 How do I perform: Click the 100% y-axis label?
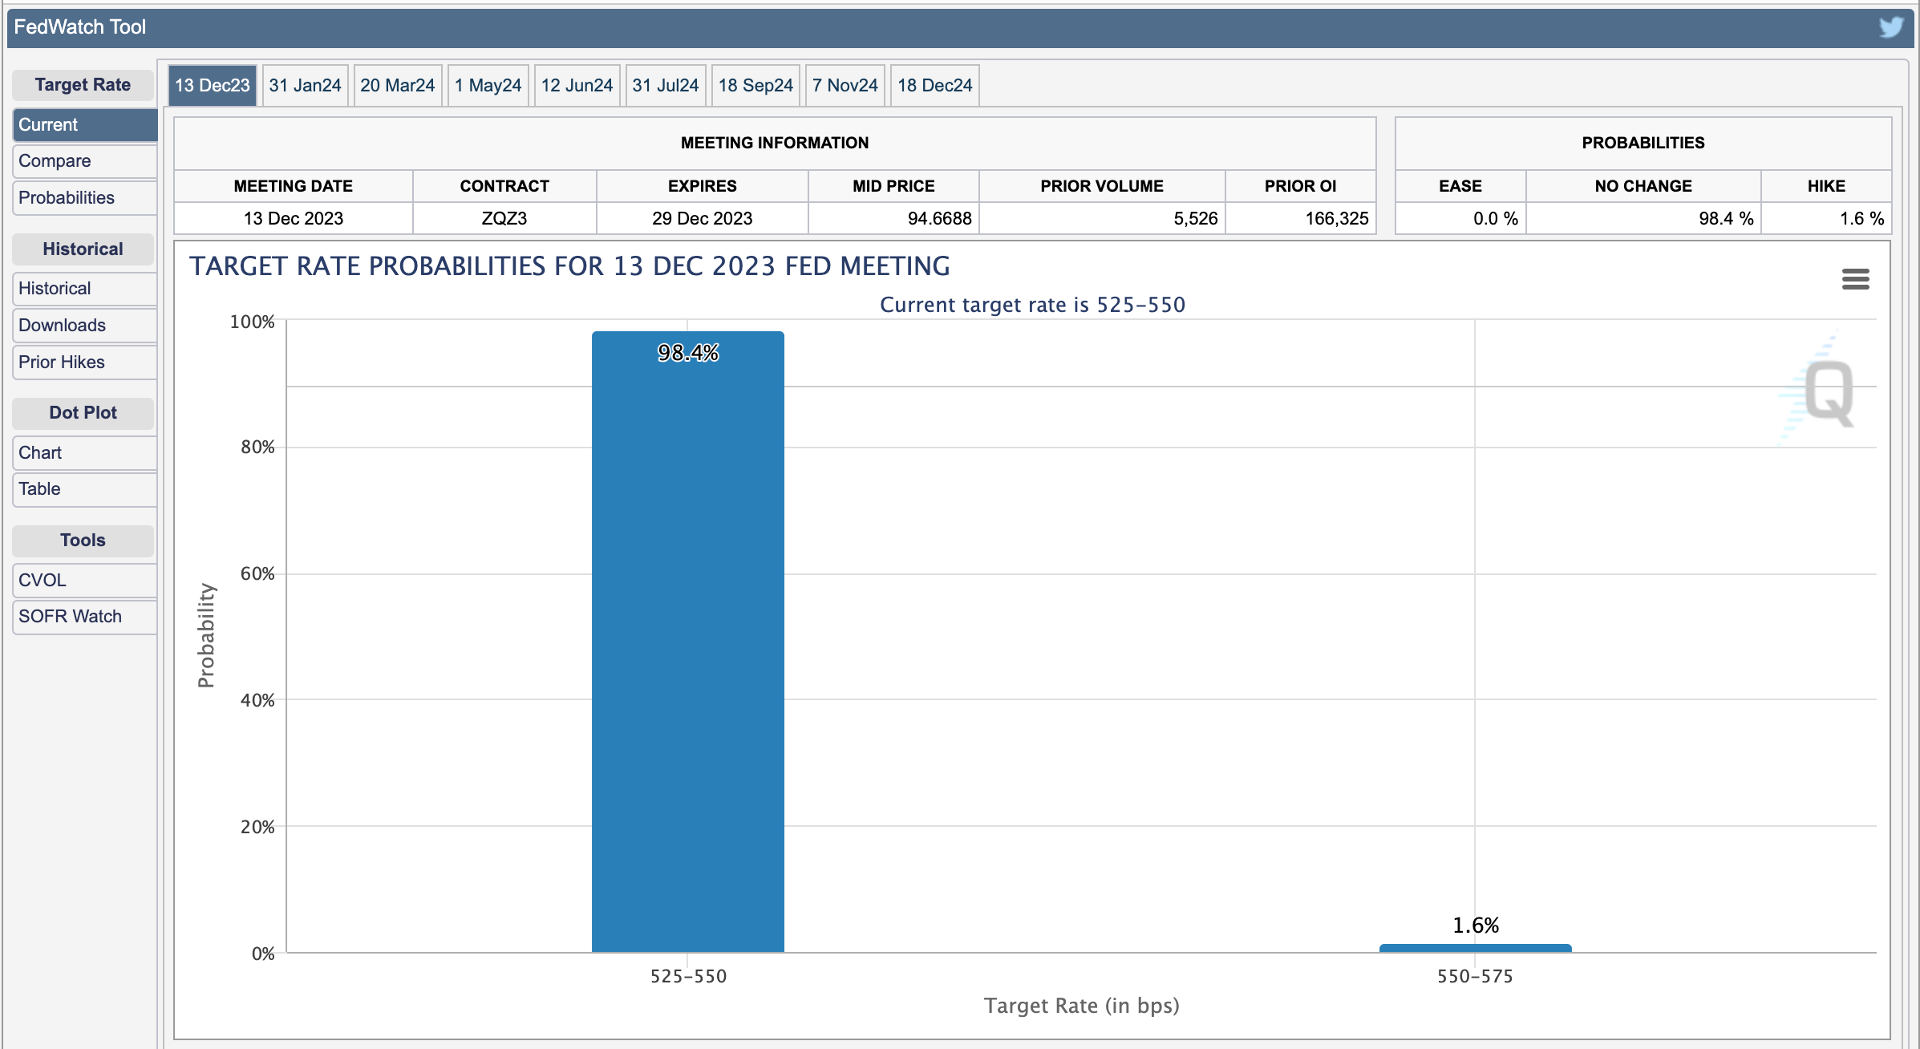coord(252,322)
